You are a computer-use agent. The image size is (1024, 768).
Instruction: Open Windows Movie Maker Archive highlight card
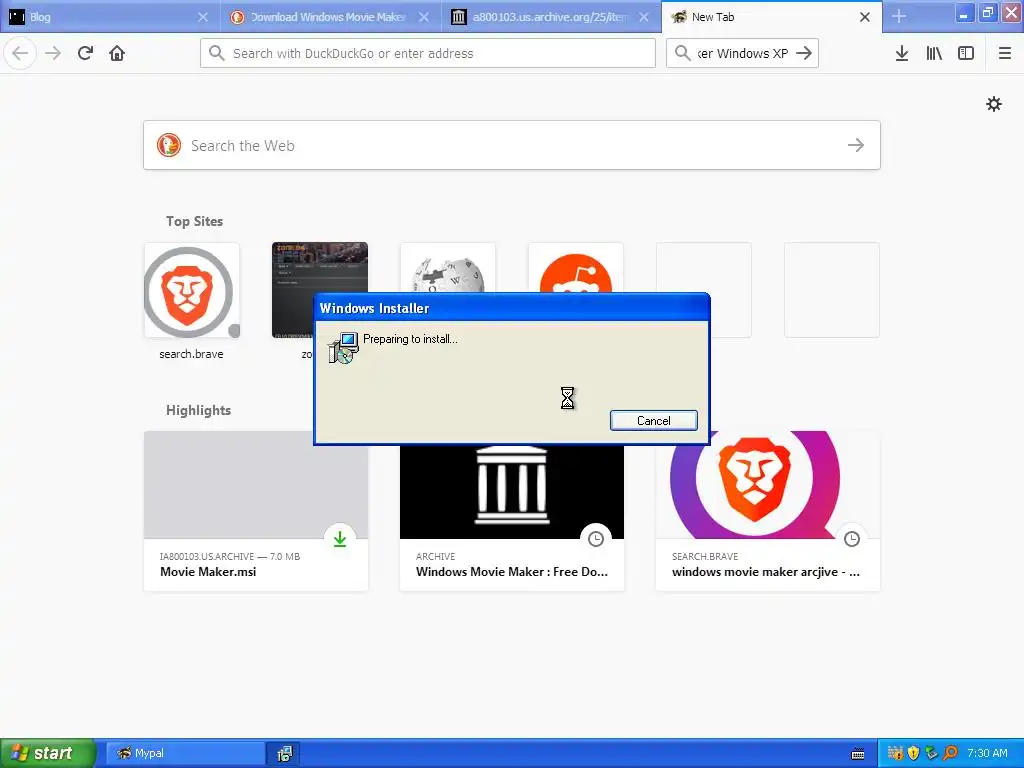pos(511,519)
